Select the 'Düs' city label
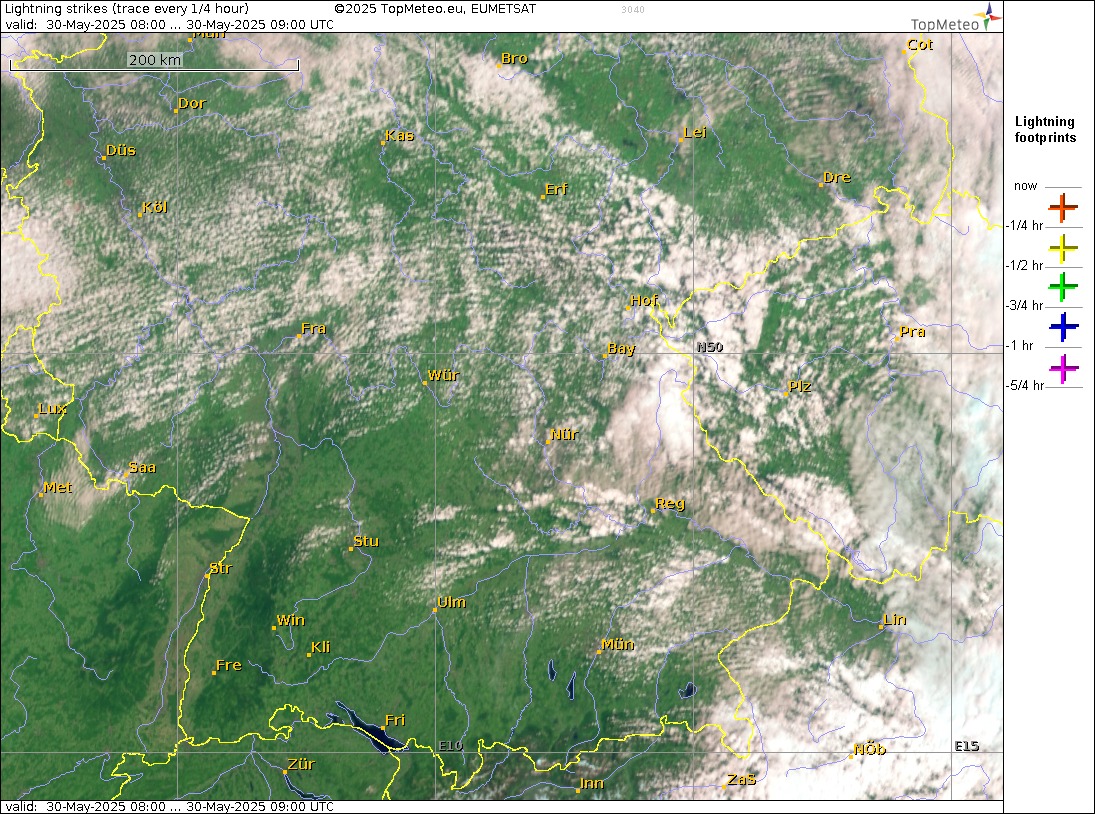Image resolution: width=1095 pixels, height=814 pixels. (x=121, y=150)
